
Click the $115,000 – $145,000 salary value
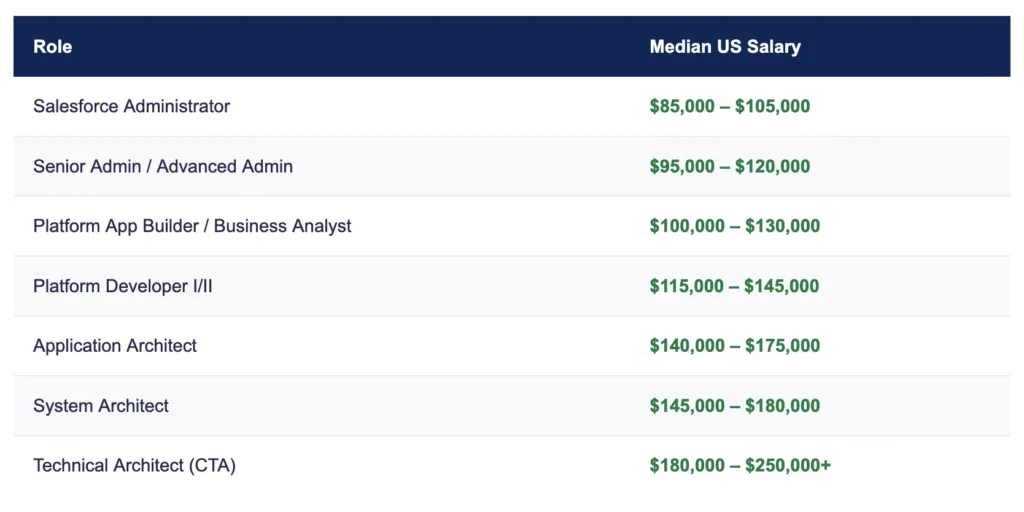[x=734, y=286]
